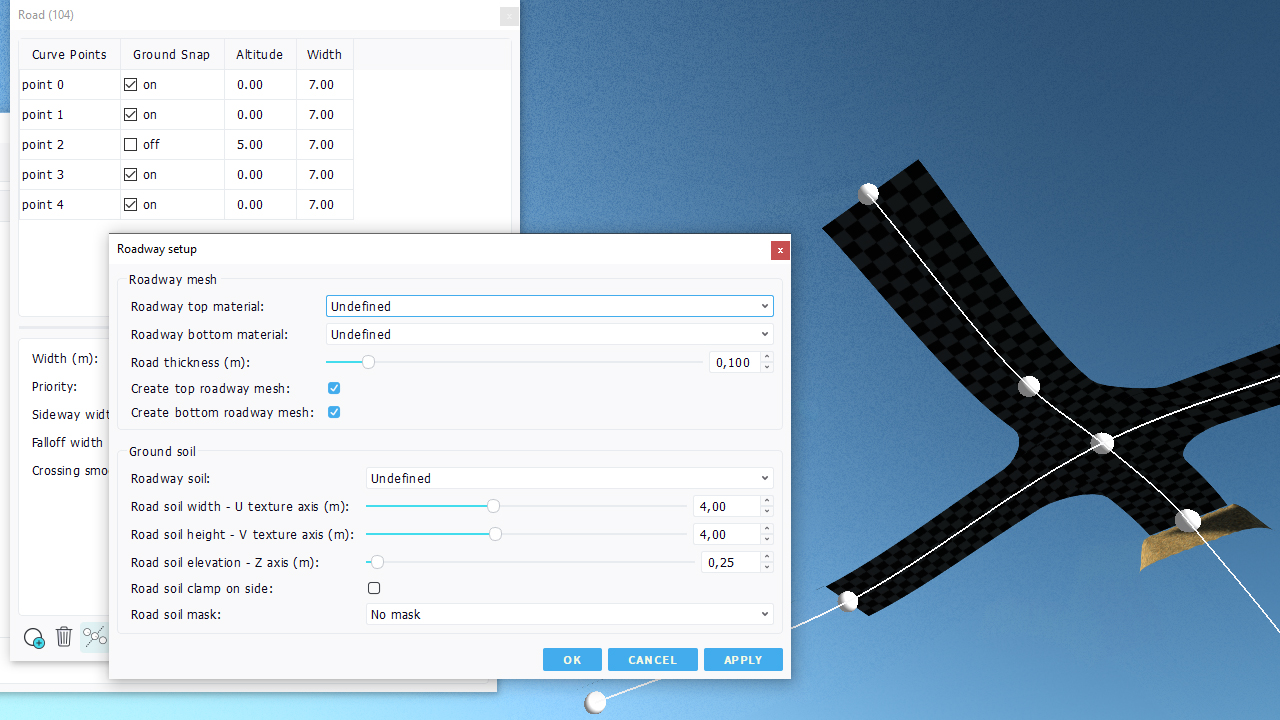Enable Ground Snap for point 2
Image resolution: width=1280 pixels, height=720 pixels.
click(x=130, y=144)
